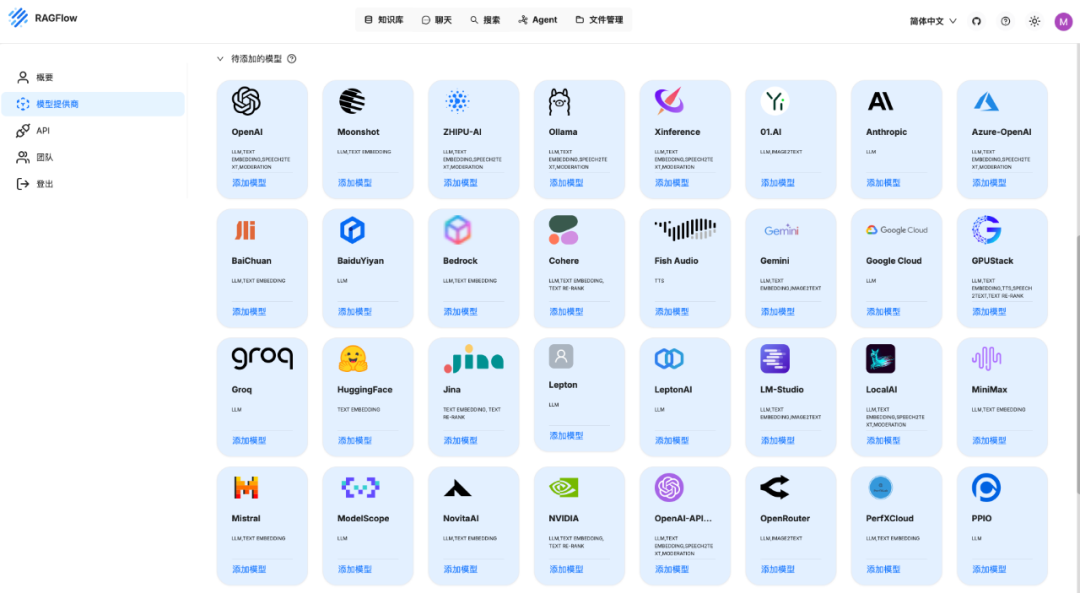Switch to the 文件管理 tab
This screenshot has height=593, width=1080.
tap(599, 20)
